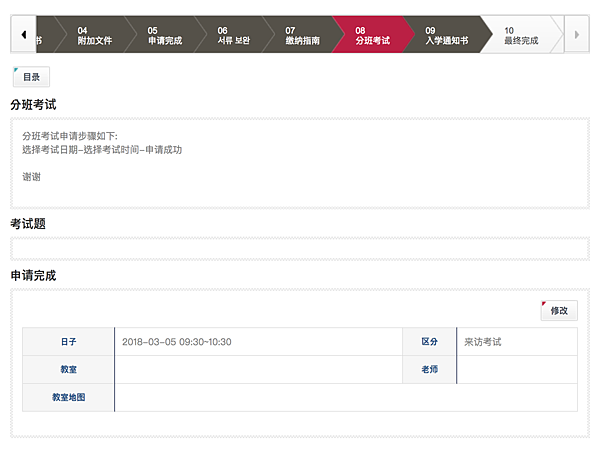This screenshot has height=451, width=600.
Task: Click the 教室地图 value cell
Action: [346, 397]
